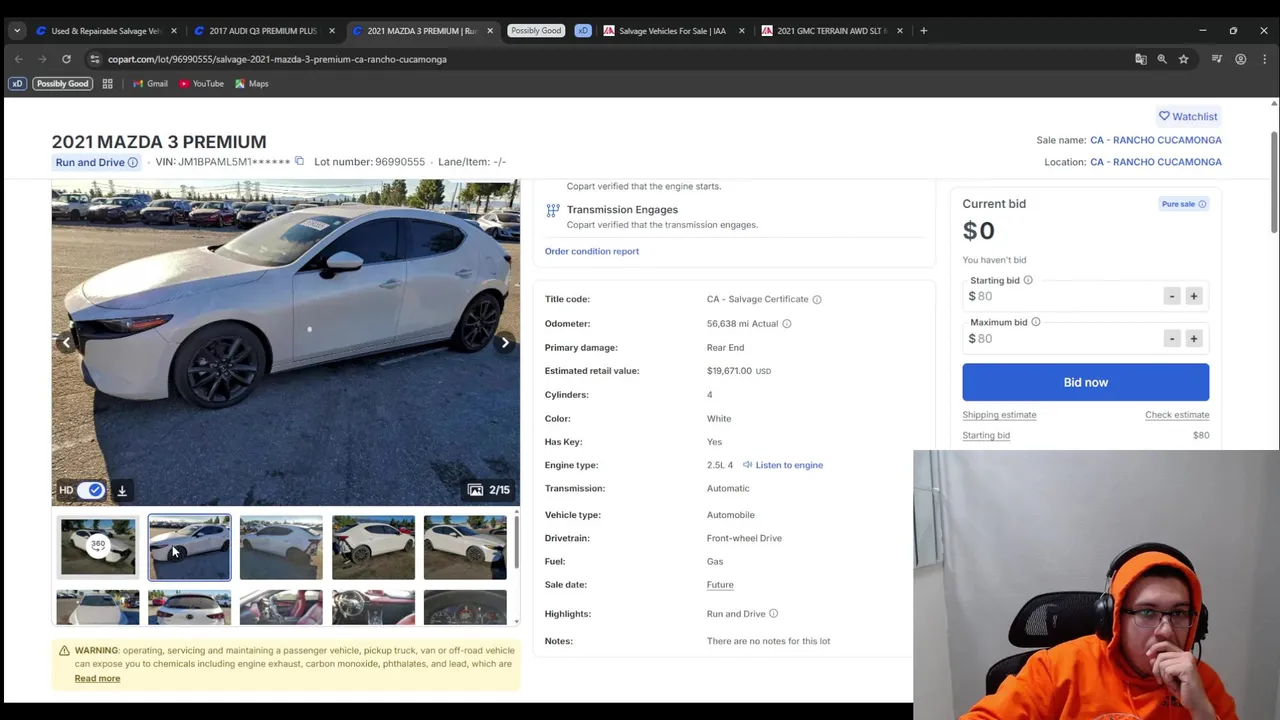This screenshot has height=720, width=1280.
Task: Open Gmail bookmark
Action: coord(150,84)
